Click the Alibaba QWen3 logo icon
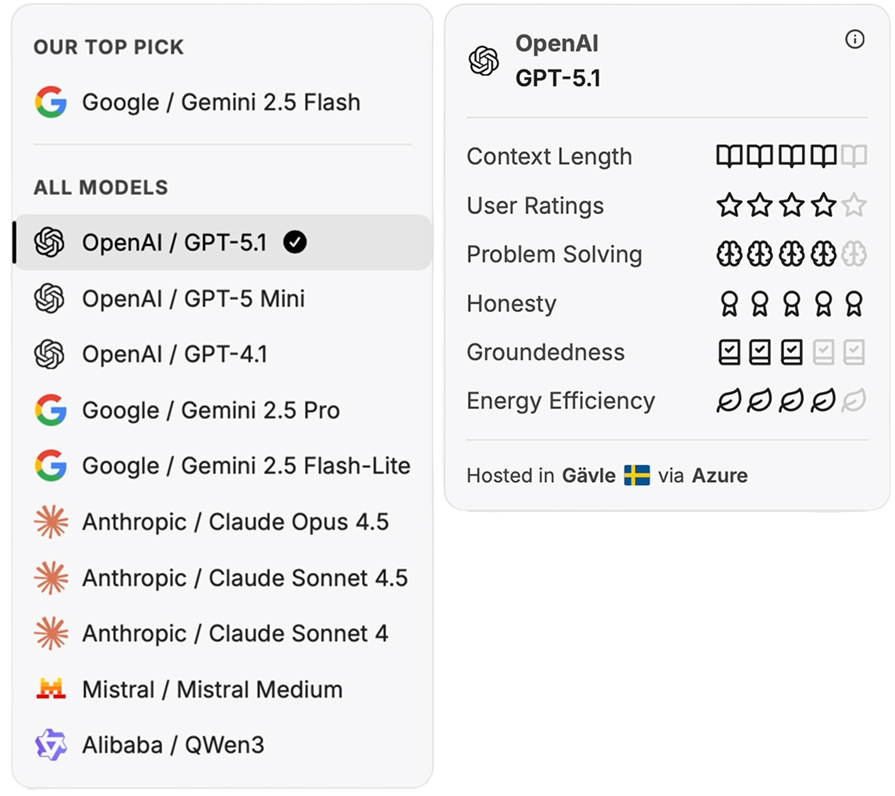The width and height of the screenshot is (895, 796). pyautogui.click(x=50, y=745)
